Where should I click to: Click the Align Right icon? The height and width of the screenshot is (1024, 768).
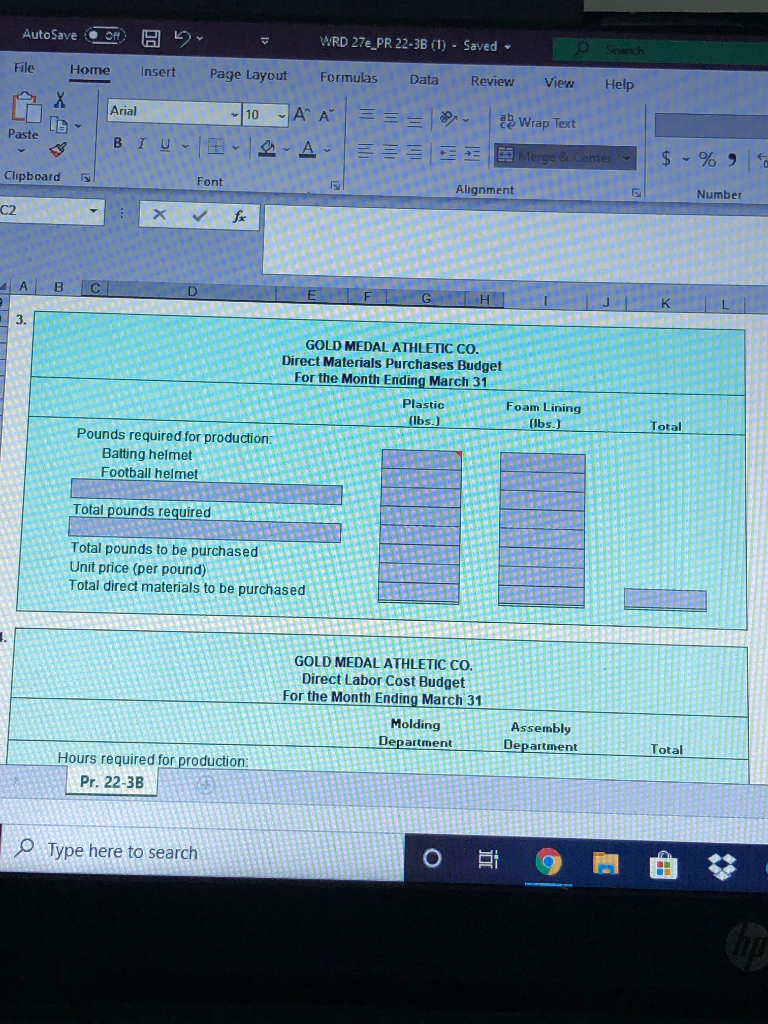click(x=413, y=153)
